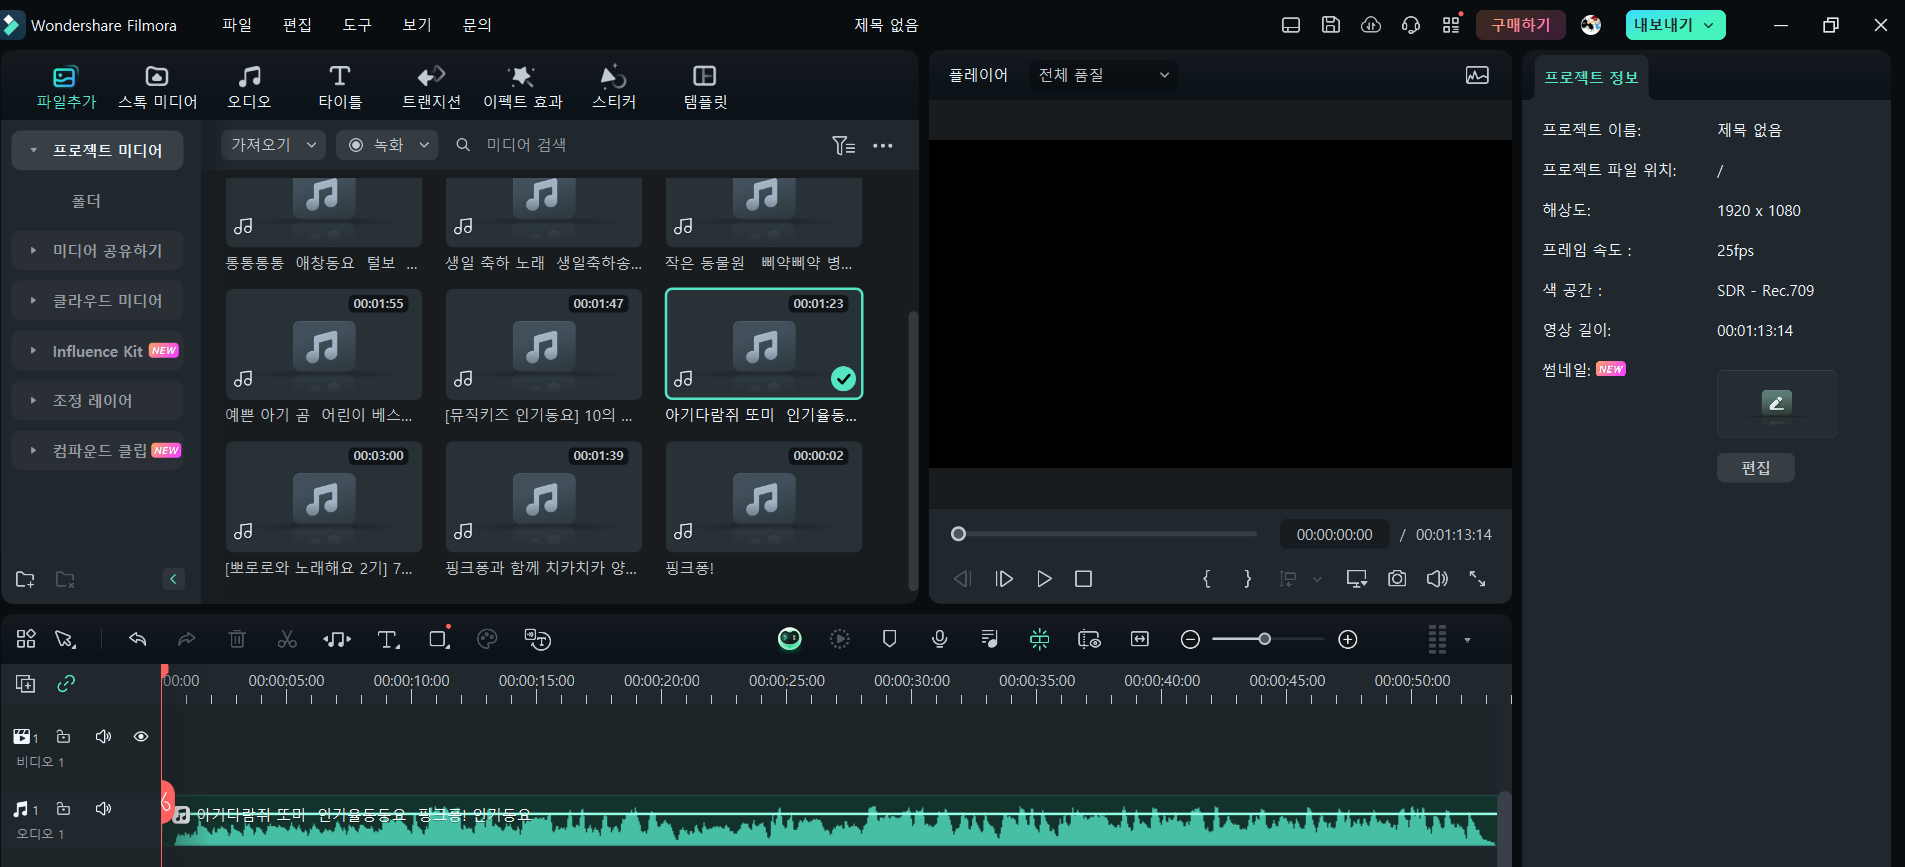Open the 편집 menu
Viewport: 1905px width, 867px height.
(x=297, y=25)
